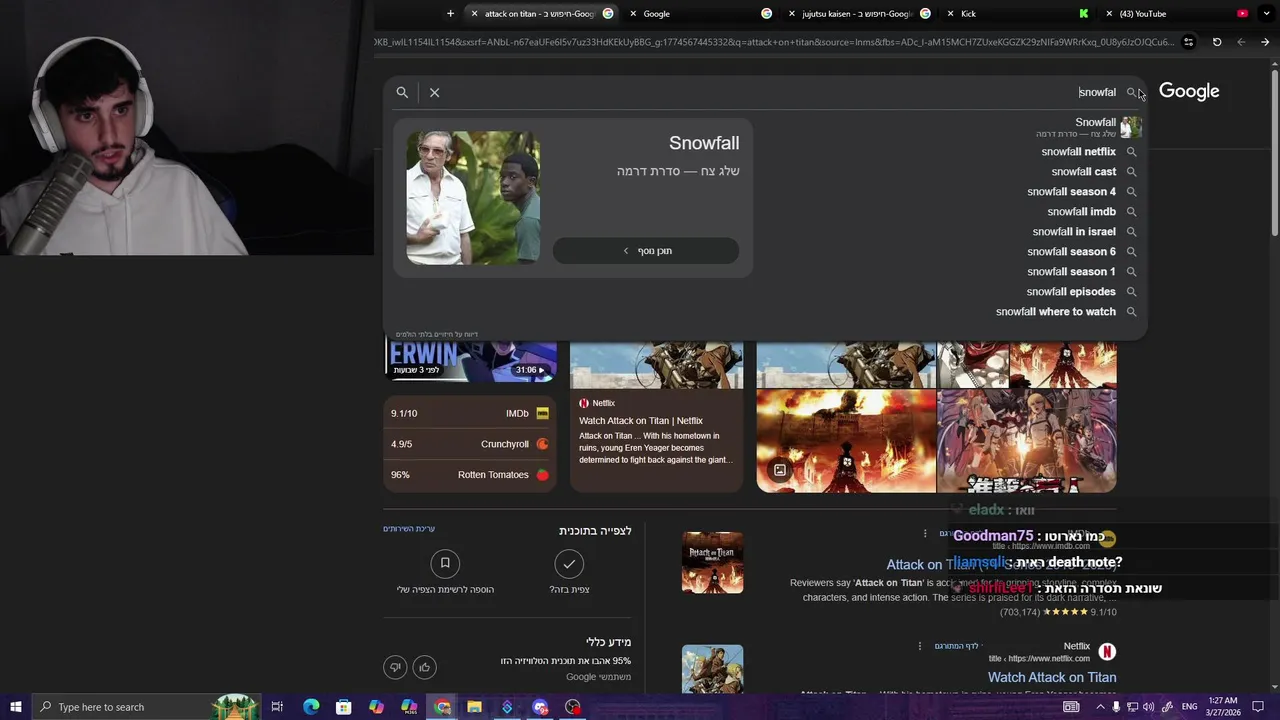Click the report inappropriate predictions link

pyautogui.click(x=436, y=334)
